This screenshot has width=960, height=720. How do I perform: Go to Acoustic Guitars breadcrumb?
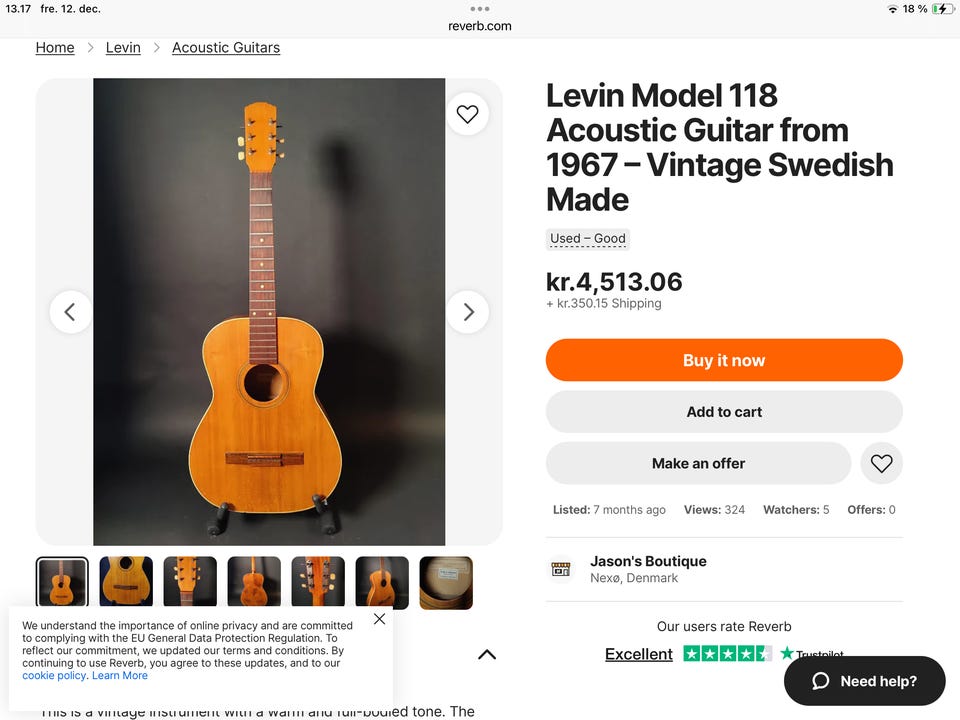click(x=226, y=47)
